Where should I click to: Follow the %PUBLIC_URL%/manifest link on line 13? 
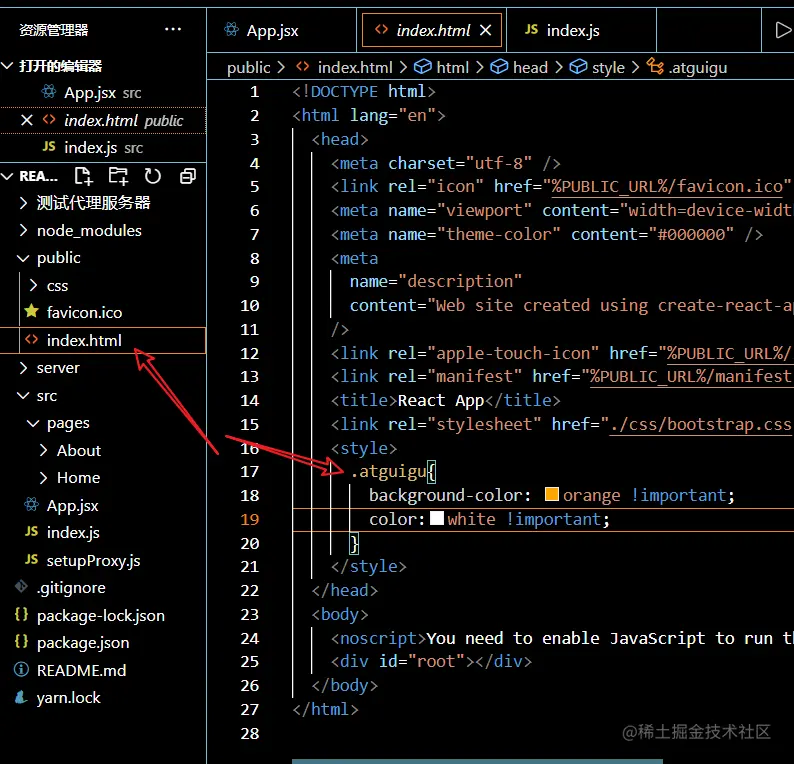(691, 377)
